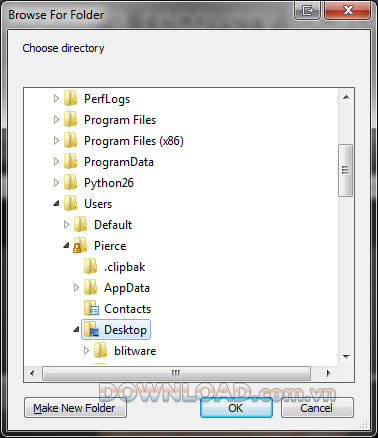Click the blitware folder icon
378x438 pixels.
(x=101, y=351)
